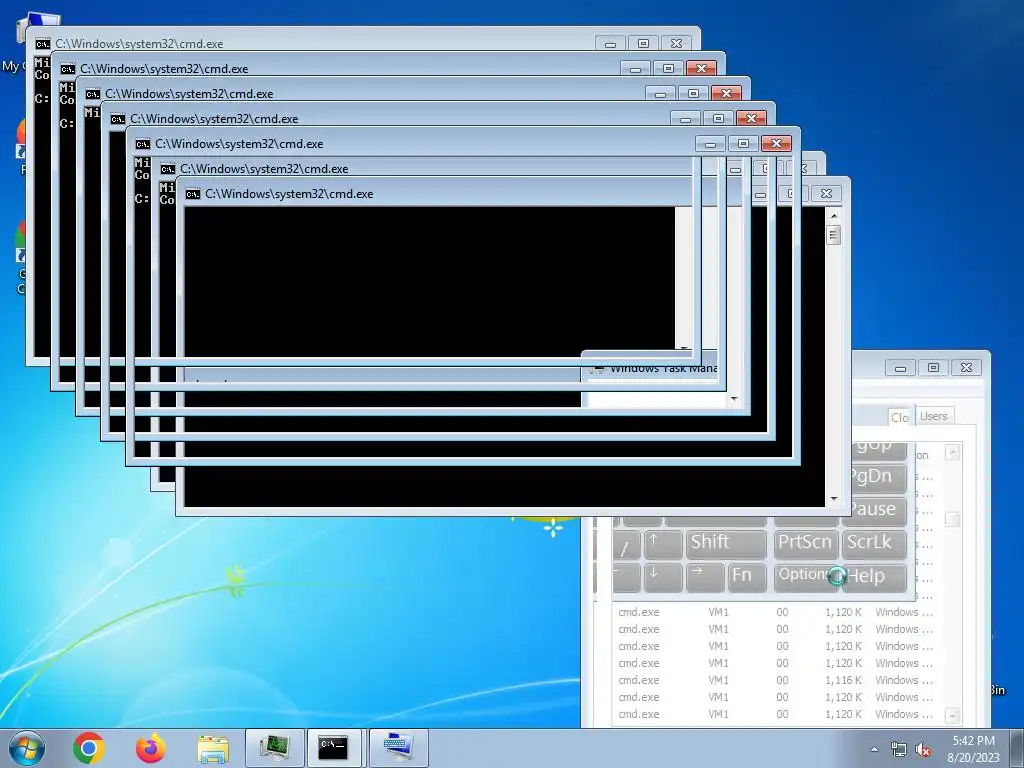The image size is (1024, 768).
Task: Click the muted volume tray icon
Action: 923,749
